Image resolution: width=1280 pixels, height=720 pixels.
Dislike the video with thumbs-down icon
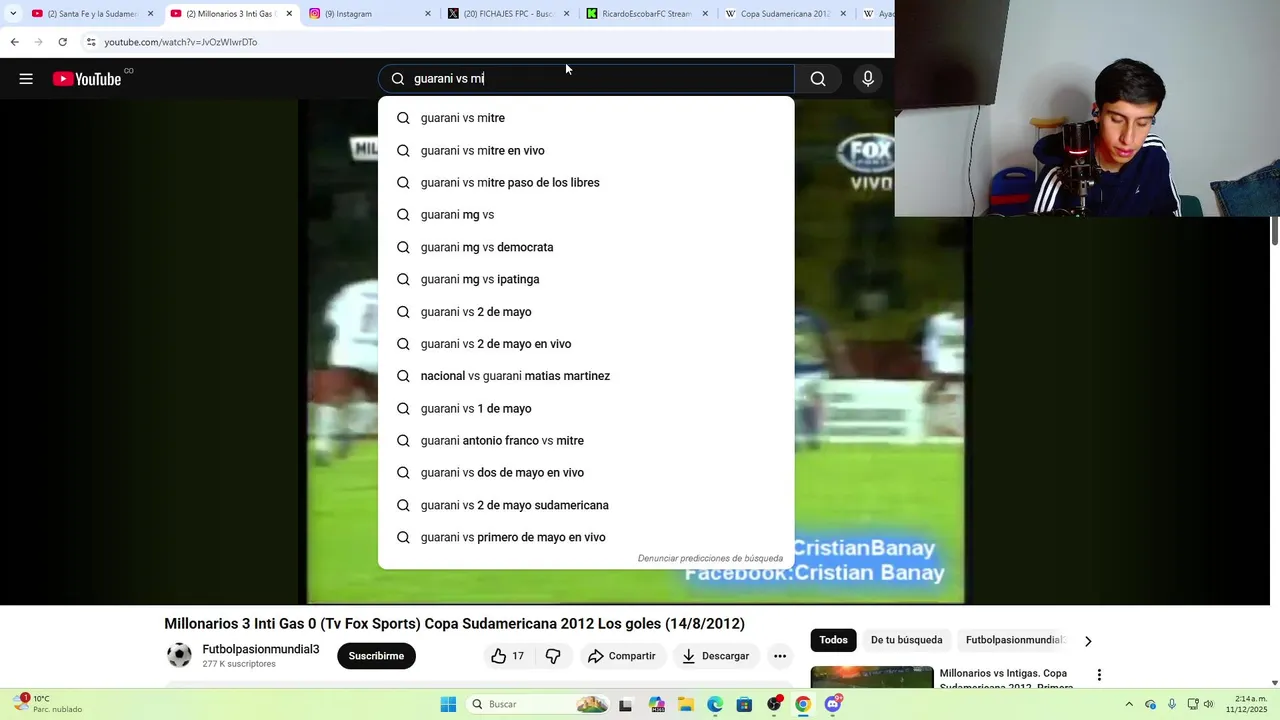553,656
